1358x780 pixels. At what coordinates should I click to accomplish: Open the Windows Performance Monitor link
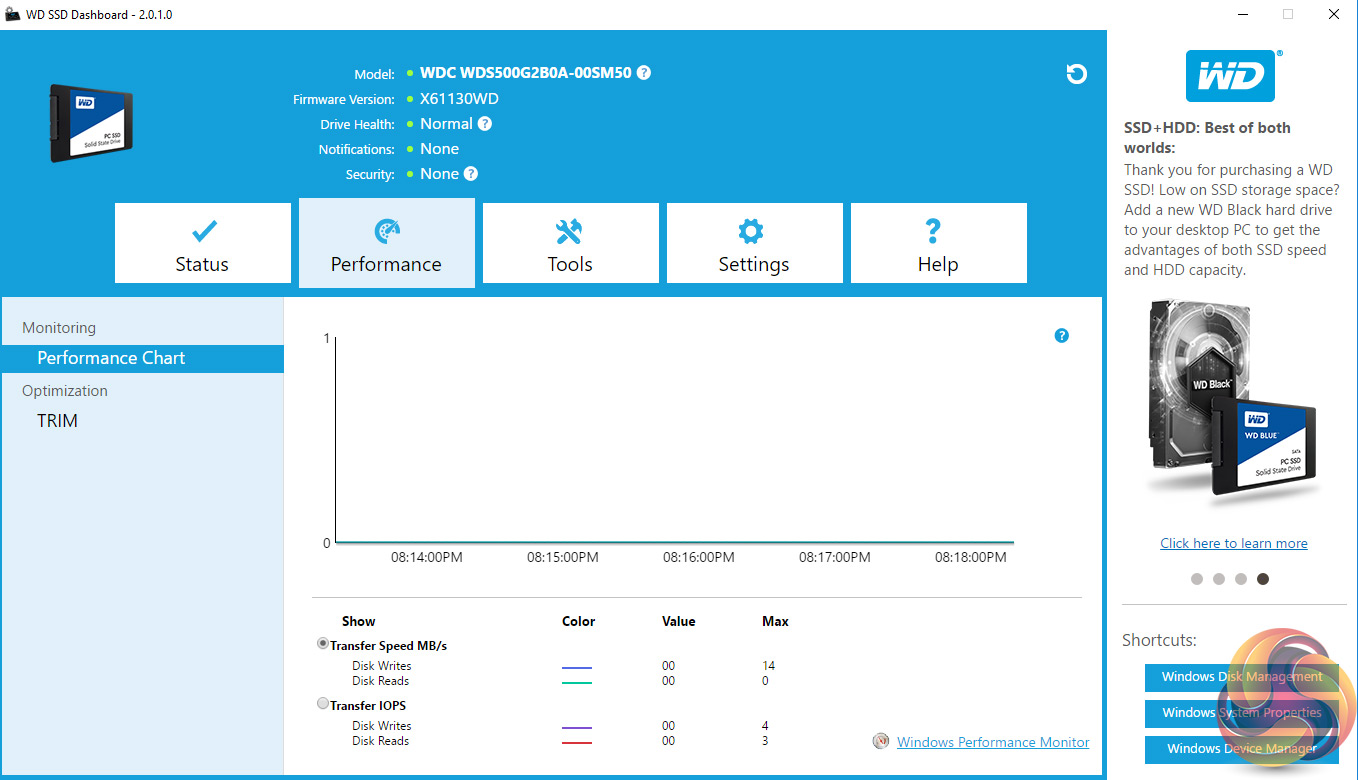[x=993, y=742]
